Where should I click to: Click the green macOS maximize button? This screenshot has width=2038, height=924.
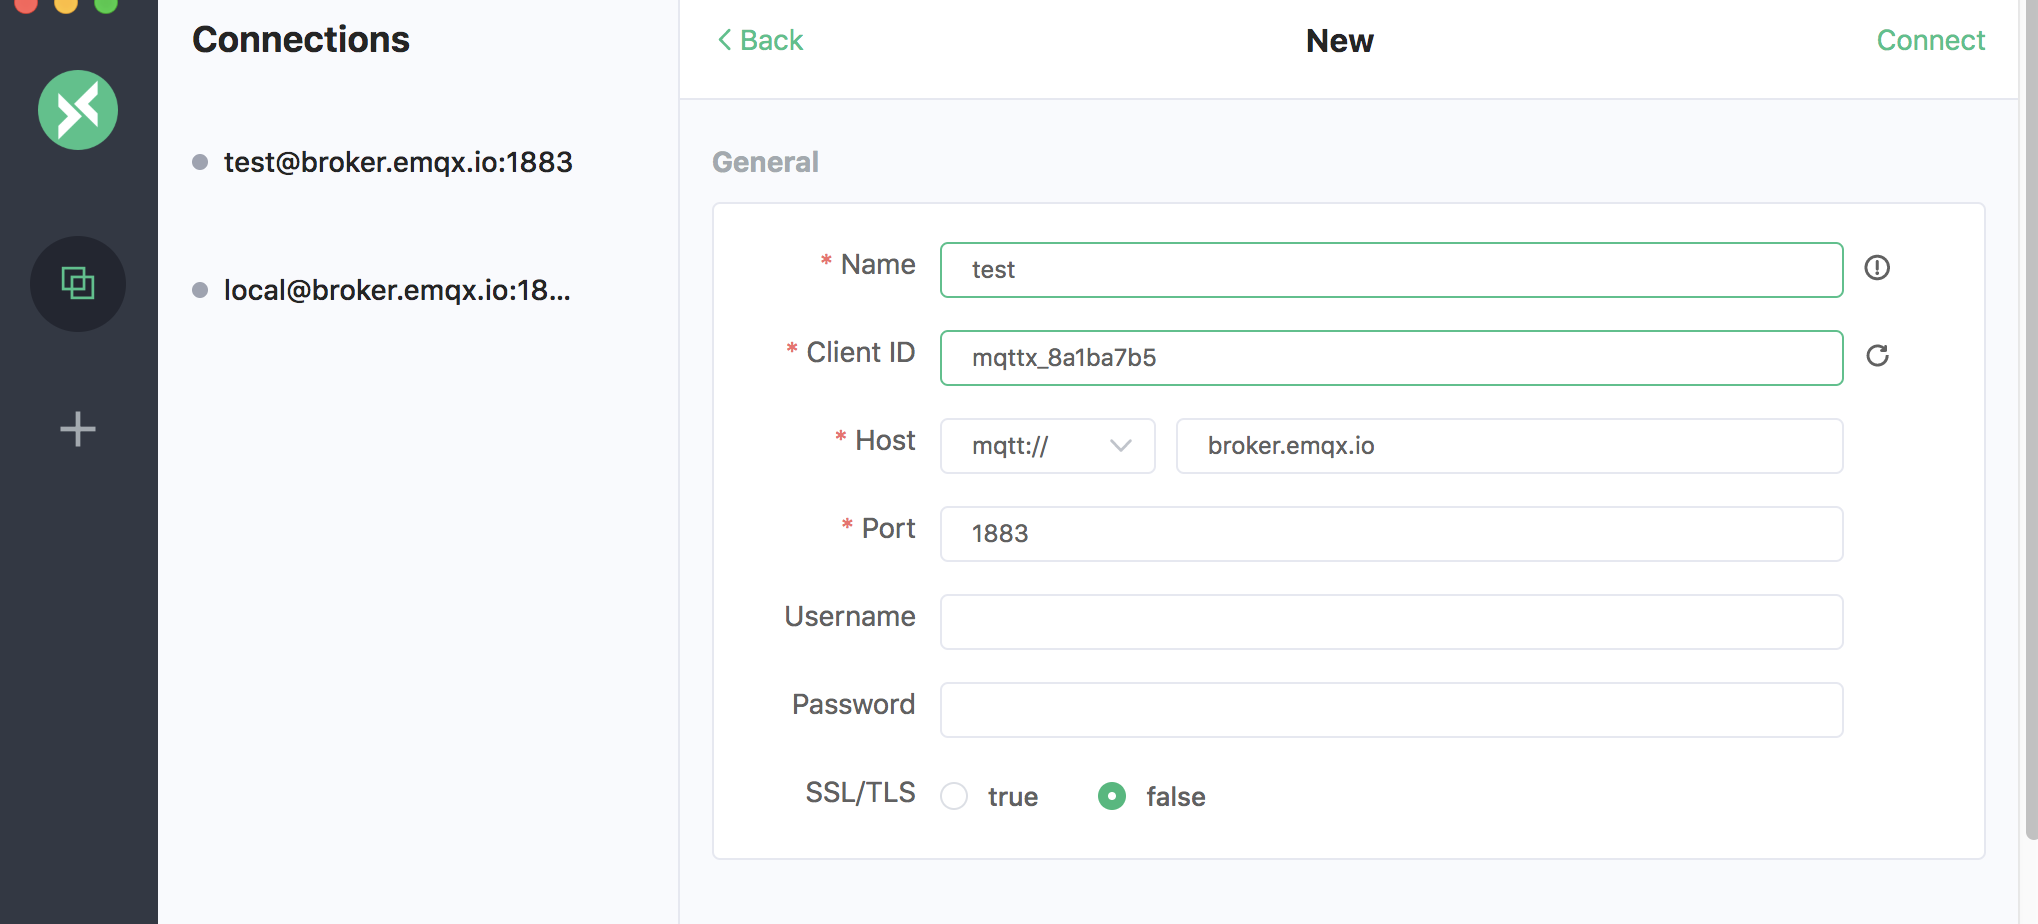tap(106, 4)
